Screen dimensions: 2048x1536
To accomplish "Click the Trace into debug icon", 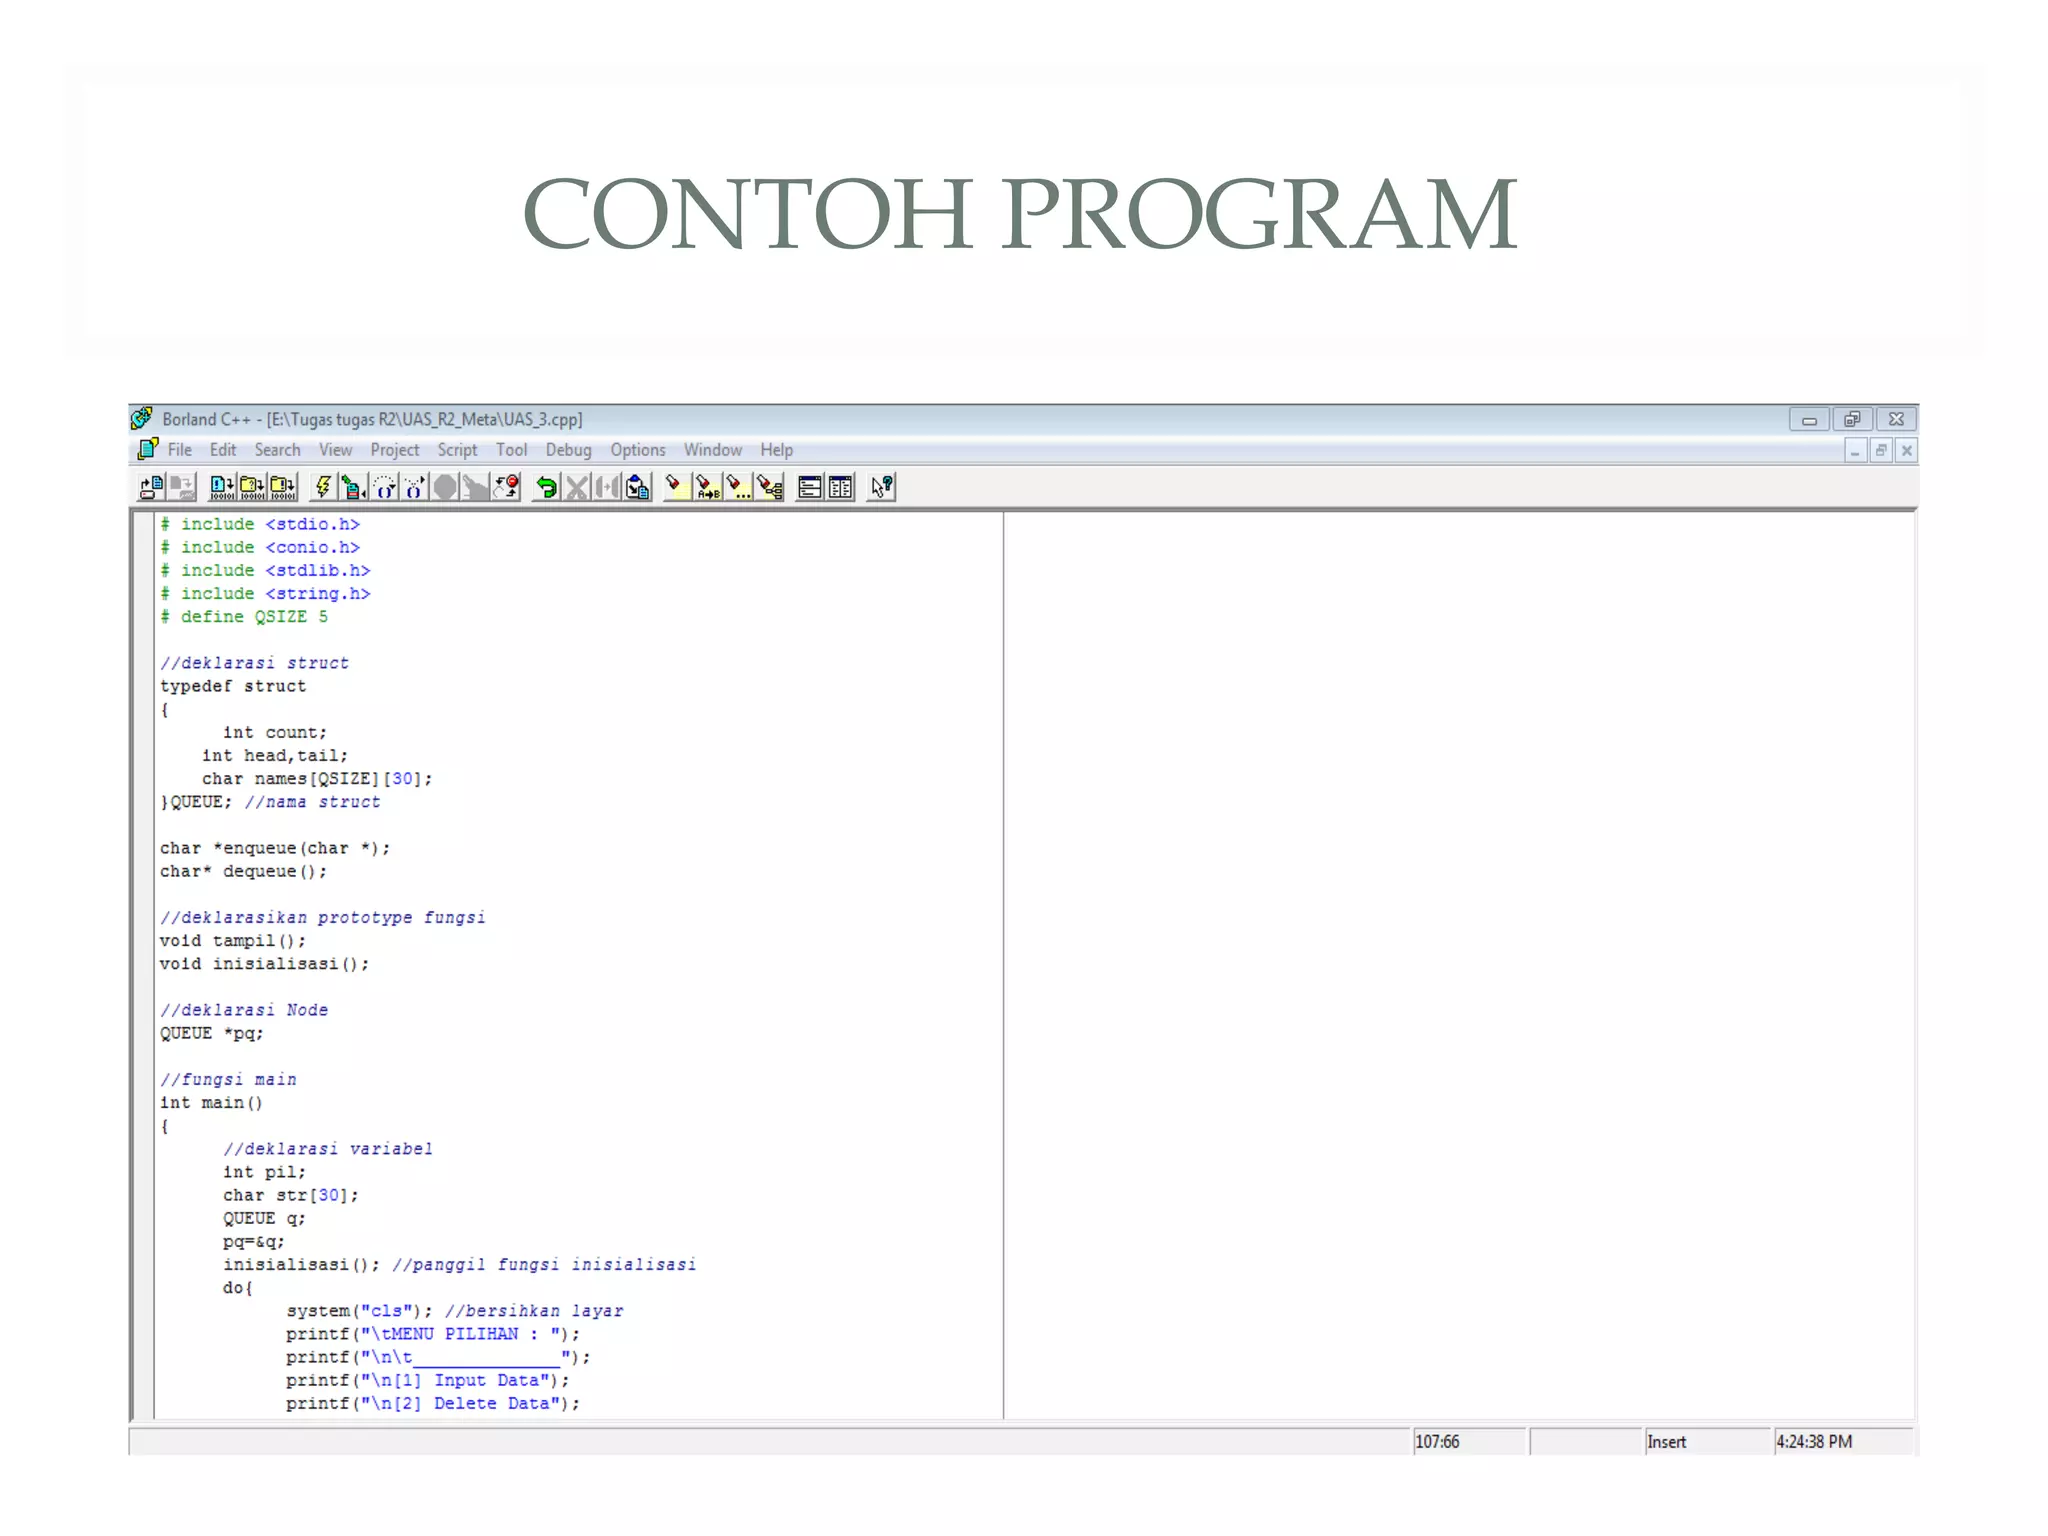I will click(x=414, y=487).
